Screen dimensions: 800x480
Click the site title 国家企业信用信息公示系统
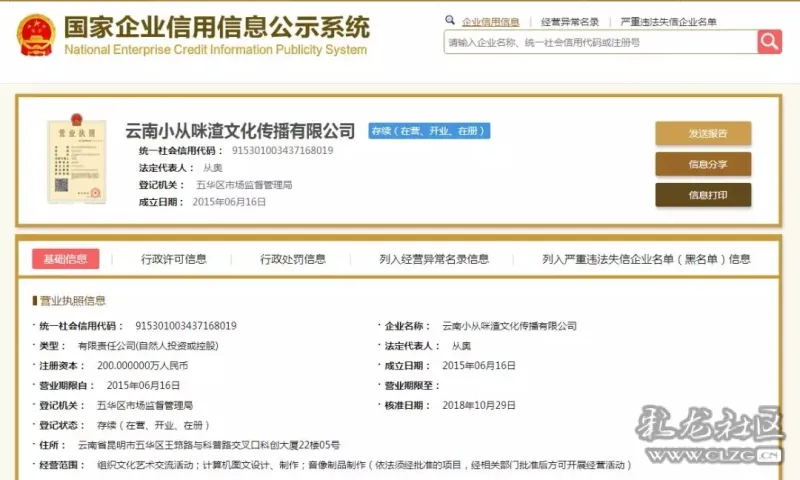(x=216, y=27)
